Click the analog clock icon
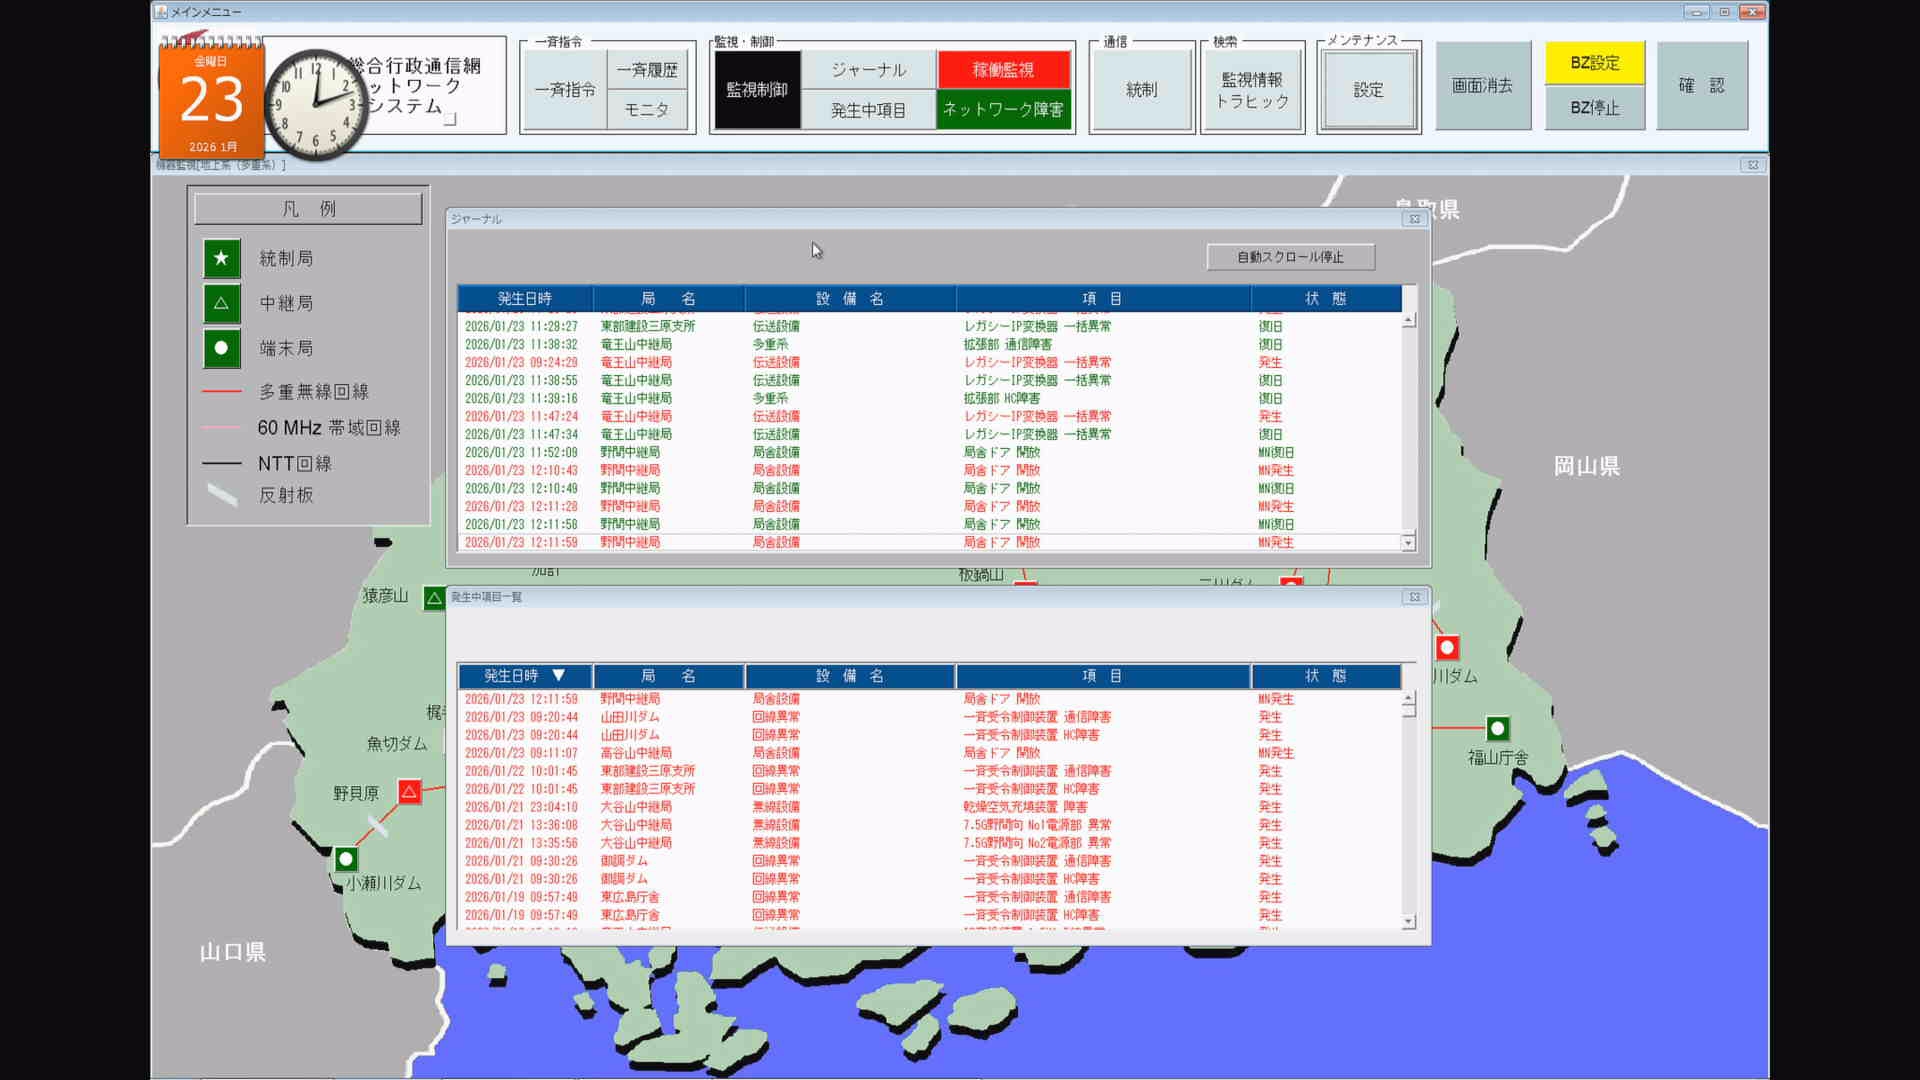The height and width of the screenshot is (1080, 1920). pos(316,104)
